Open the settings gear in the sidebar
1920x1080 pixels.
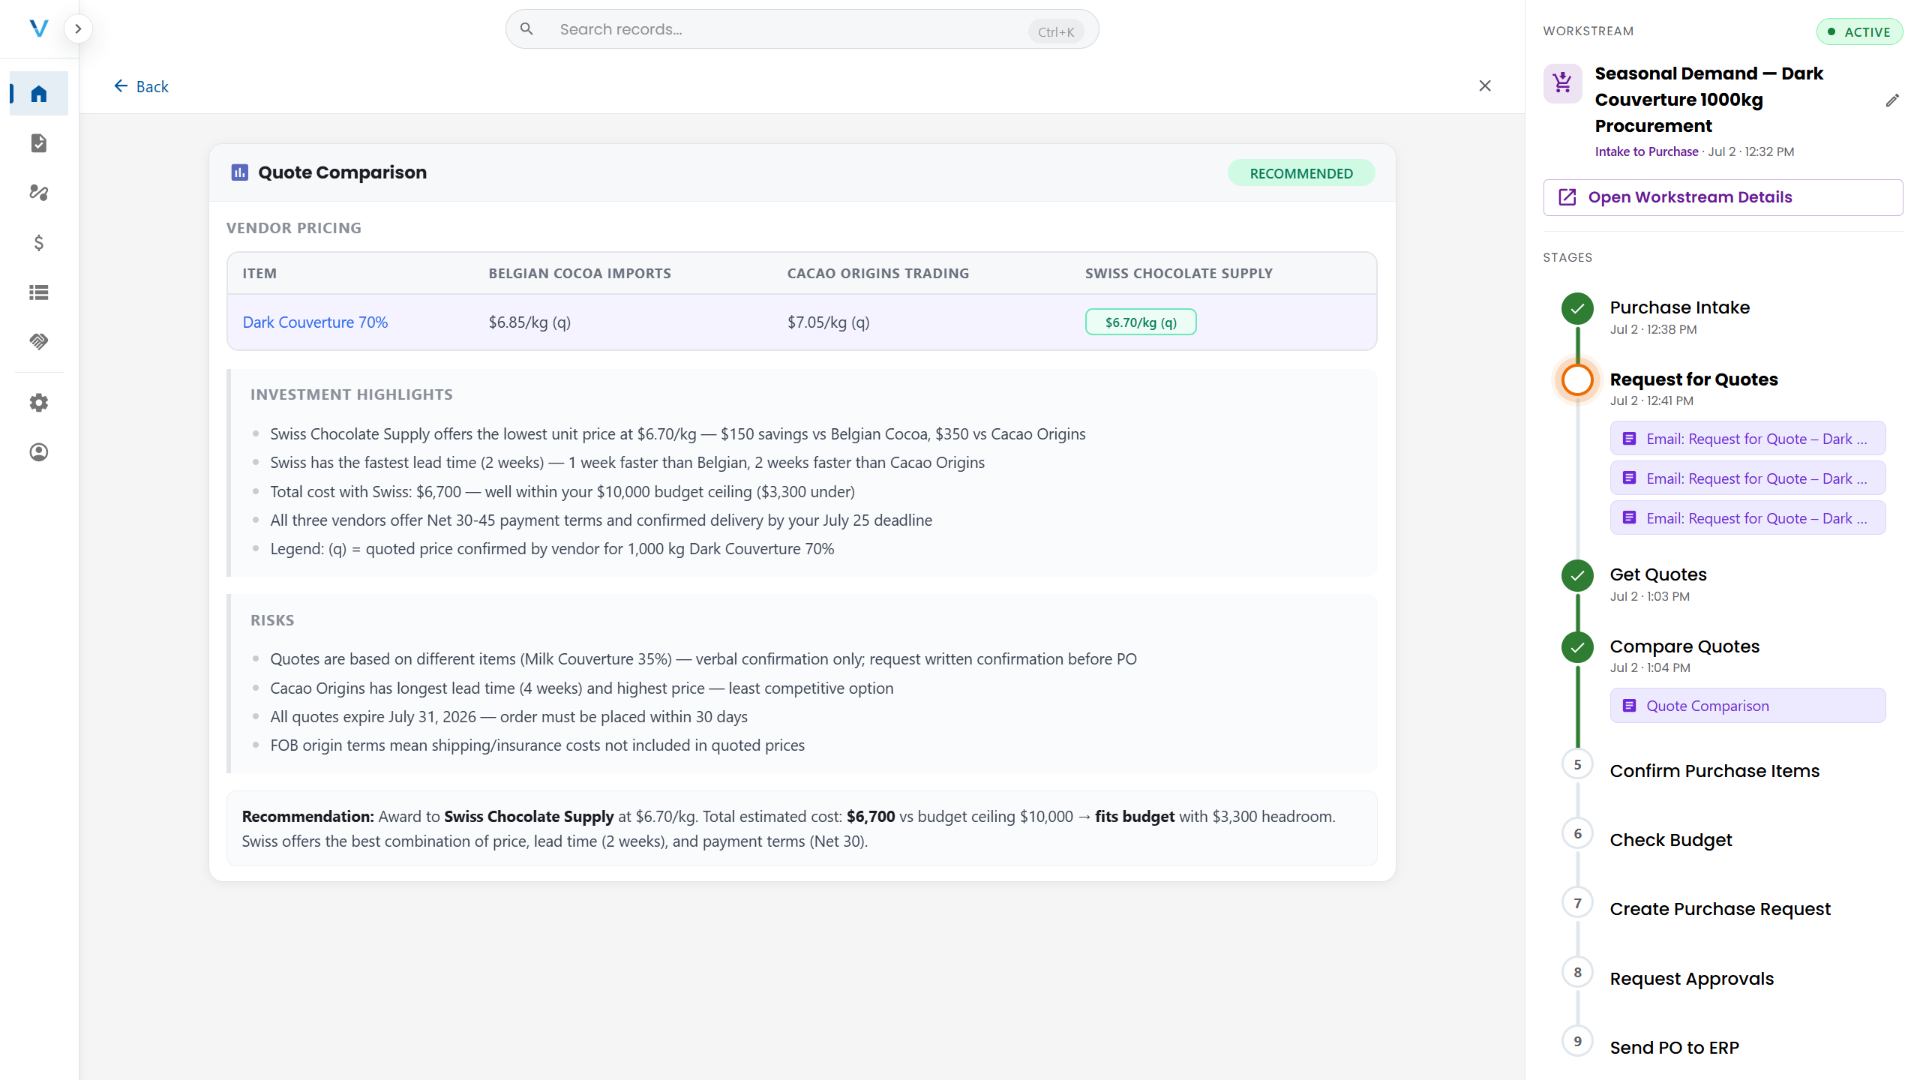(x=39, y=403)
